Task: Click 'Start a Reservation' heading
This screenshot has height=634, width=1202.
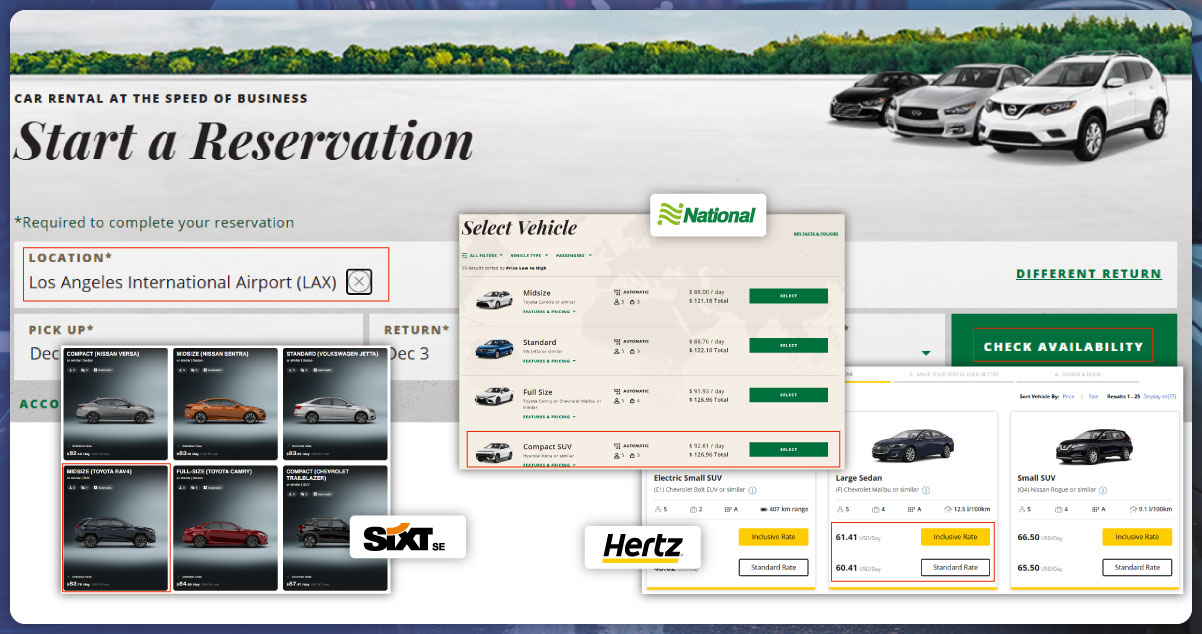Action: pyautogui.click(x=244, y=141)
